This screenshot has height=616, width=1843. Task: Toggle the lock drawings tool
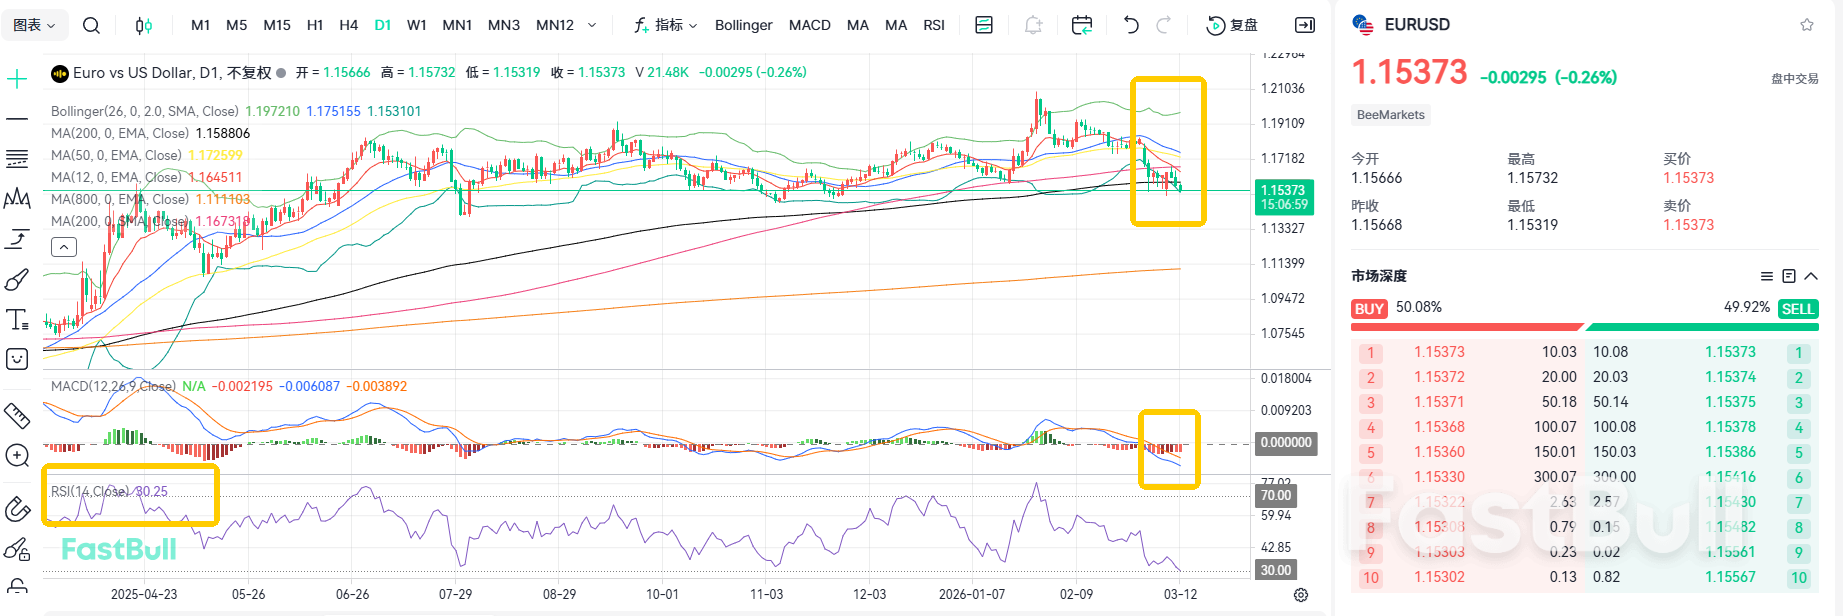click(17, 585)
